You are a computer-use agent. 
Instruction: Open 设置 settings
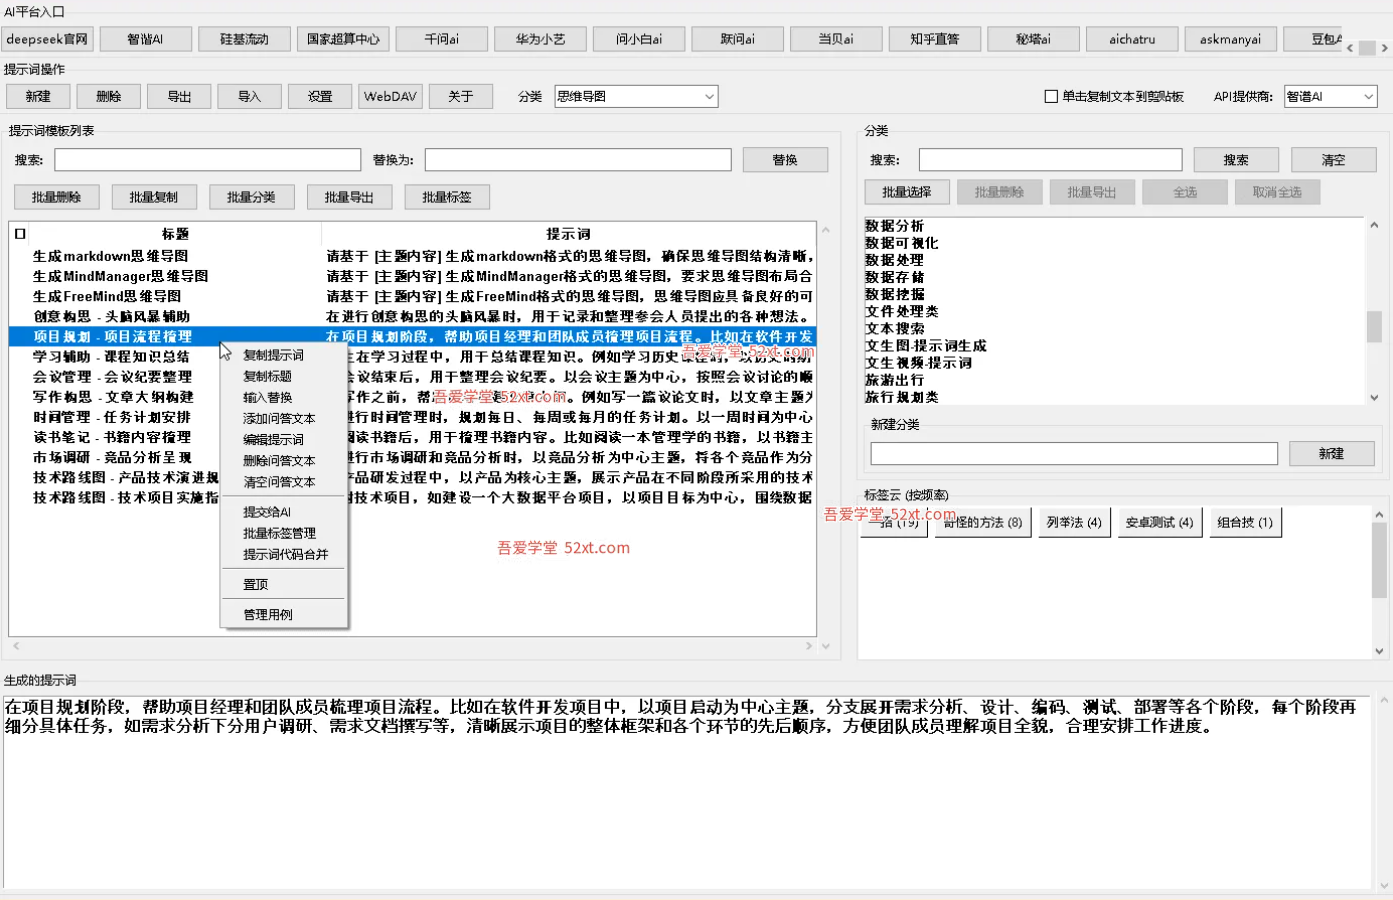(320, 97)
